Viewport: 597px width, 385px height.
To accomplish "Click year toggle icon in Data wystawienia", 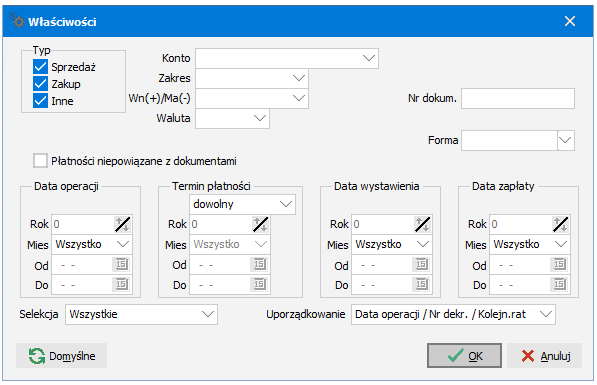I will point(422,224).
